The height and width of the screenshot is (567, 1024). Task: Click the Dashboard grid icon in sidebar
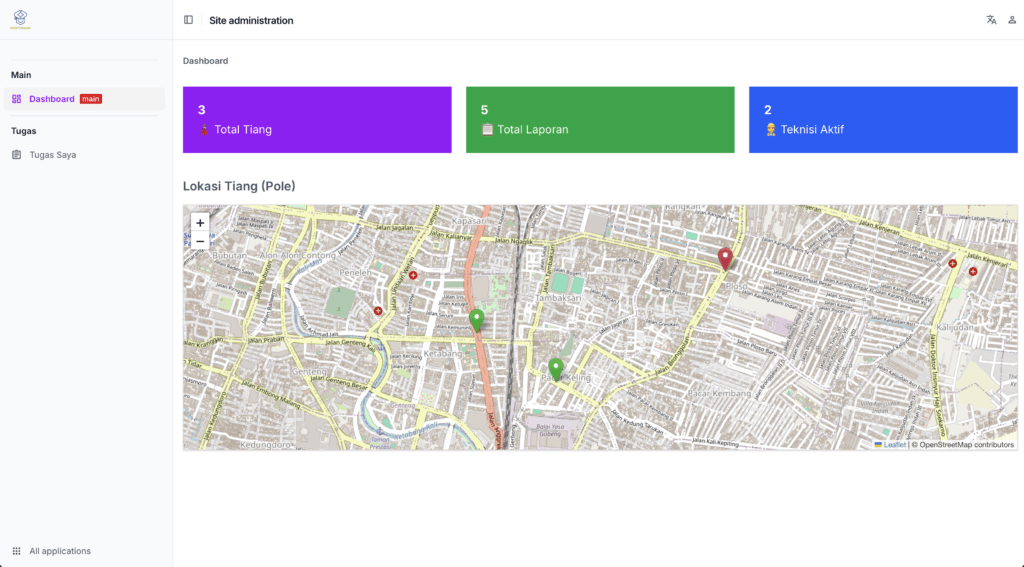[x=16, y=99]
